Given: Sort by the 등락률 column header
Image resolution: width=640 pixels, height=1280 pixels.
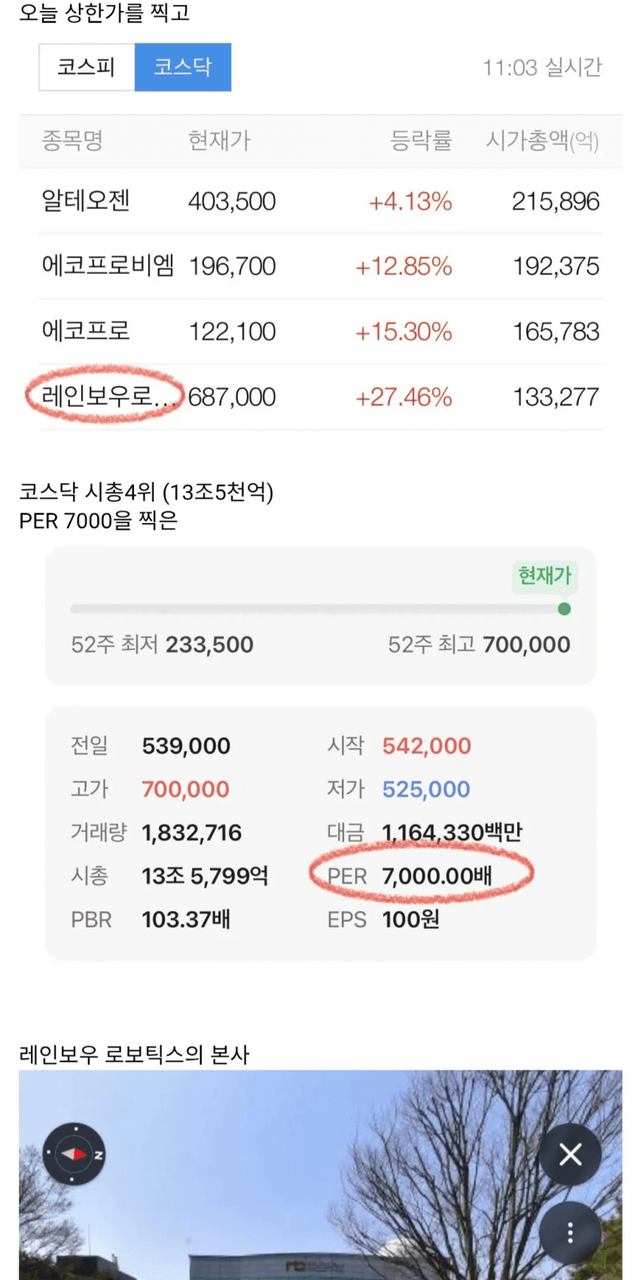Looking at the screenshot, I should point(421,141).
